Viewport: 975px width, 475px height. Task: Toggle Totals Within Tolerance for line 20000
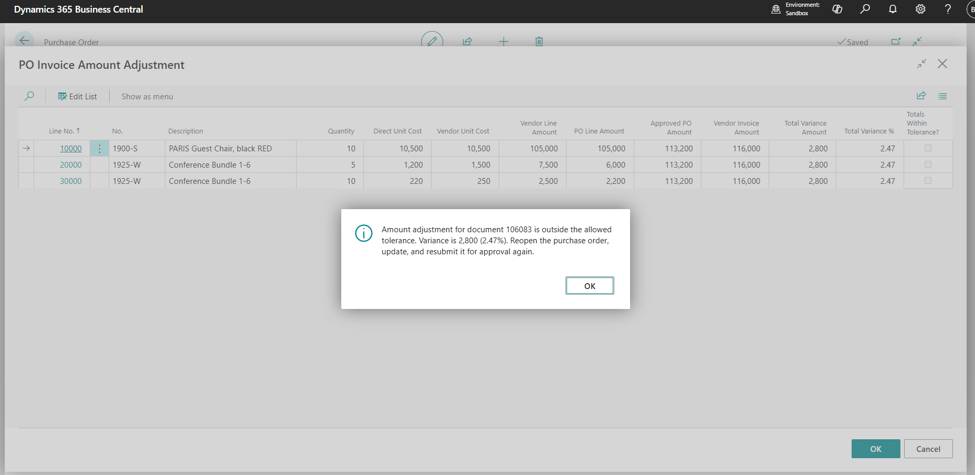click(x=928, y=164)
